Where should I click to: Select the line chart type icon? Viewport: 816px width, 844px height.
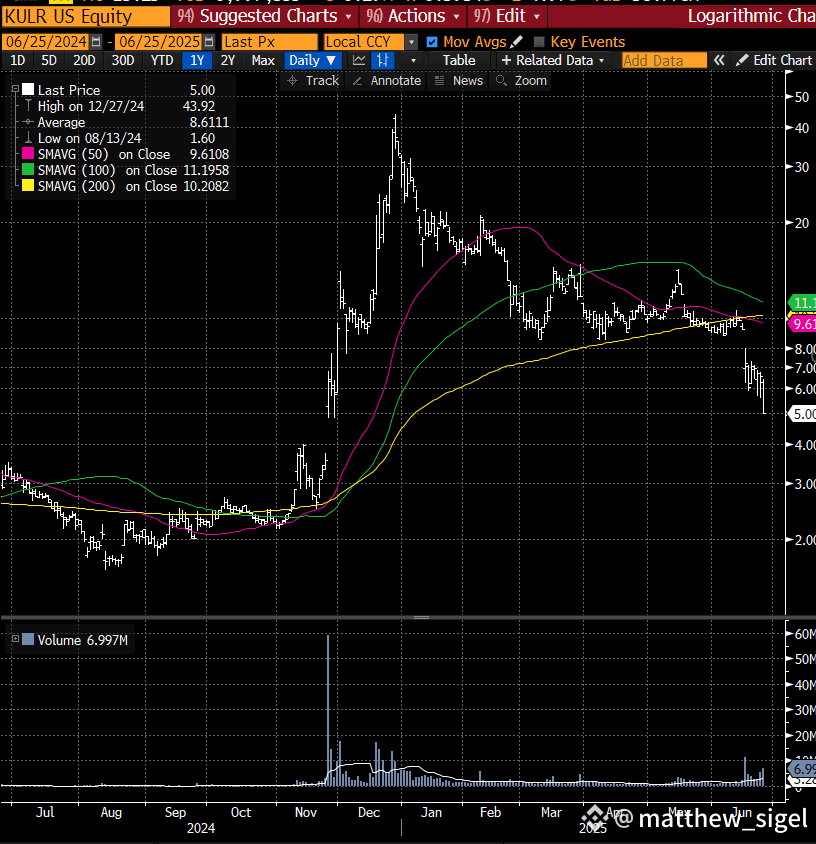359,60
